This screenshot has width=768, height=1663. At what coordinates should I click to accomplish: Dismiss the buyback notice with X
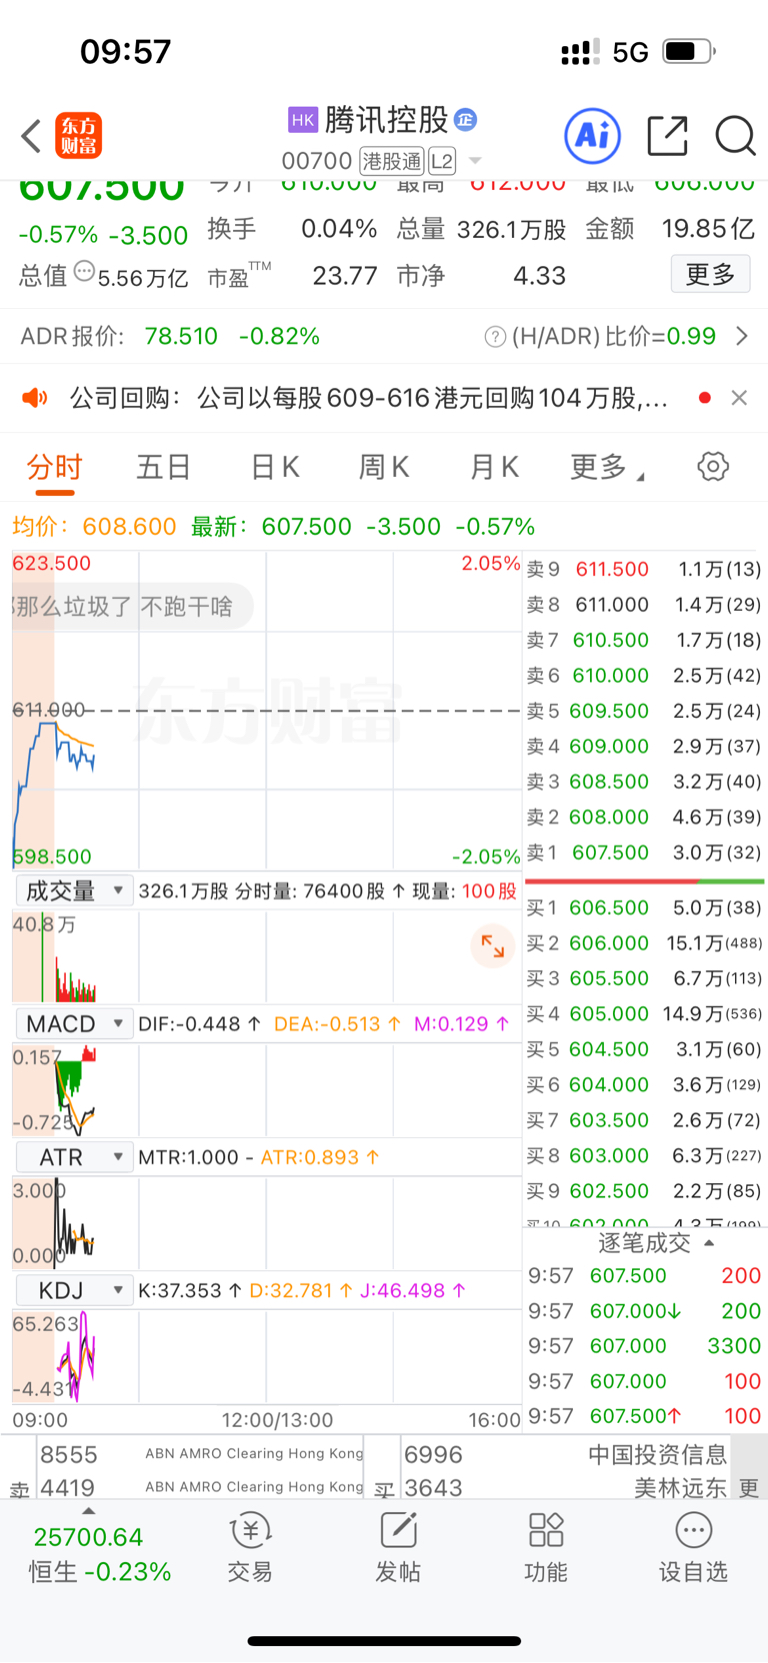(x=739, y=398)
